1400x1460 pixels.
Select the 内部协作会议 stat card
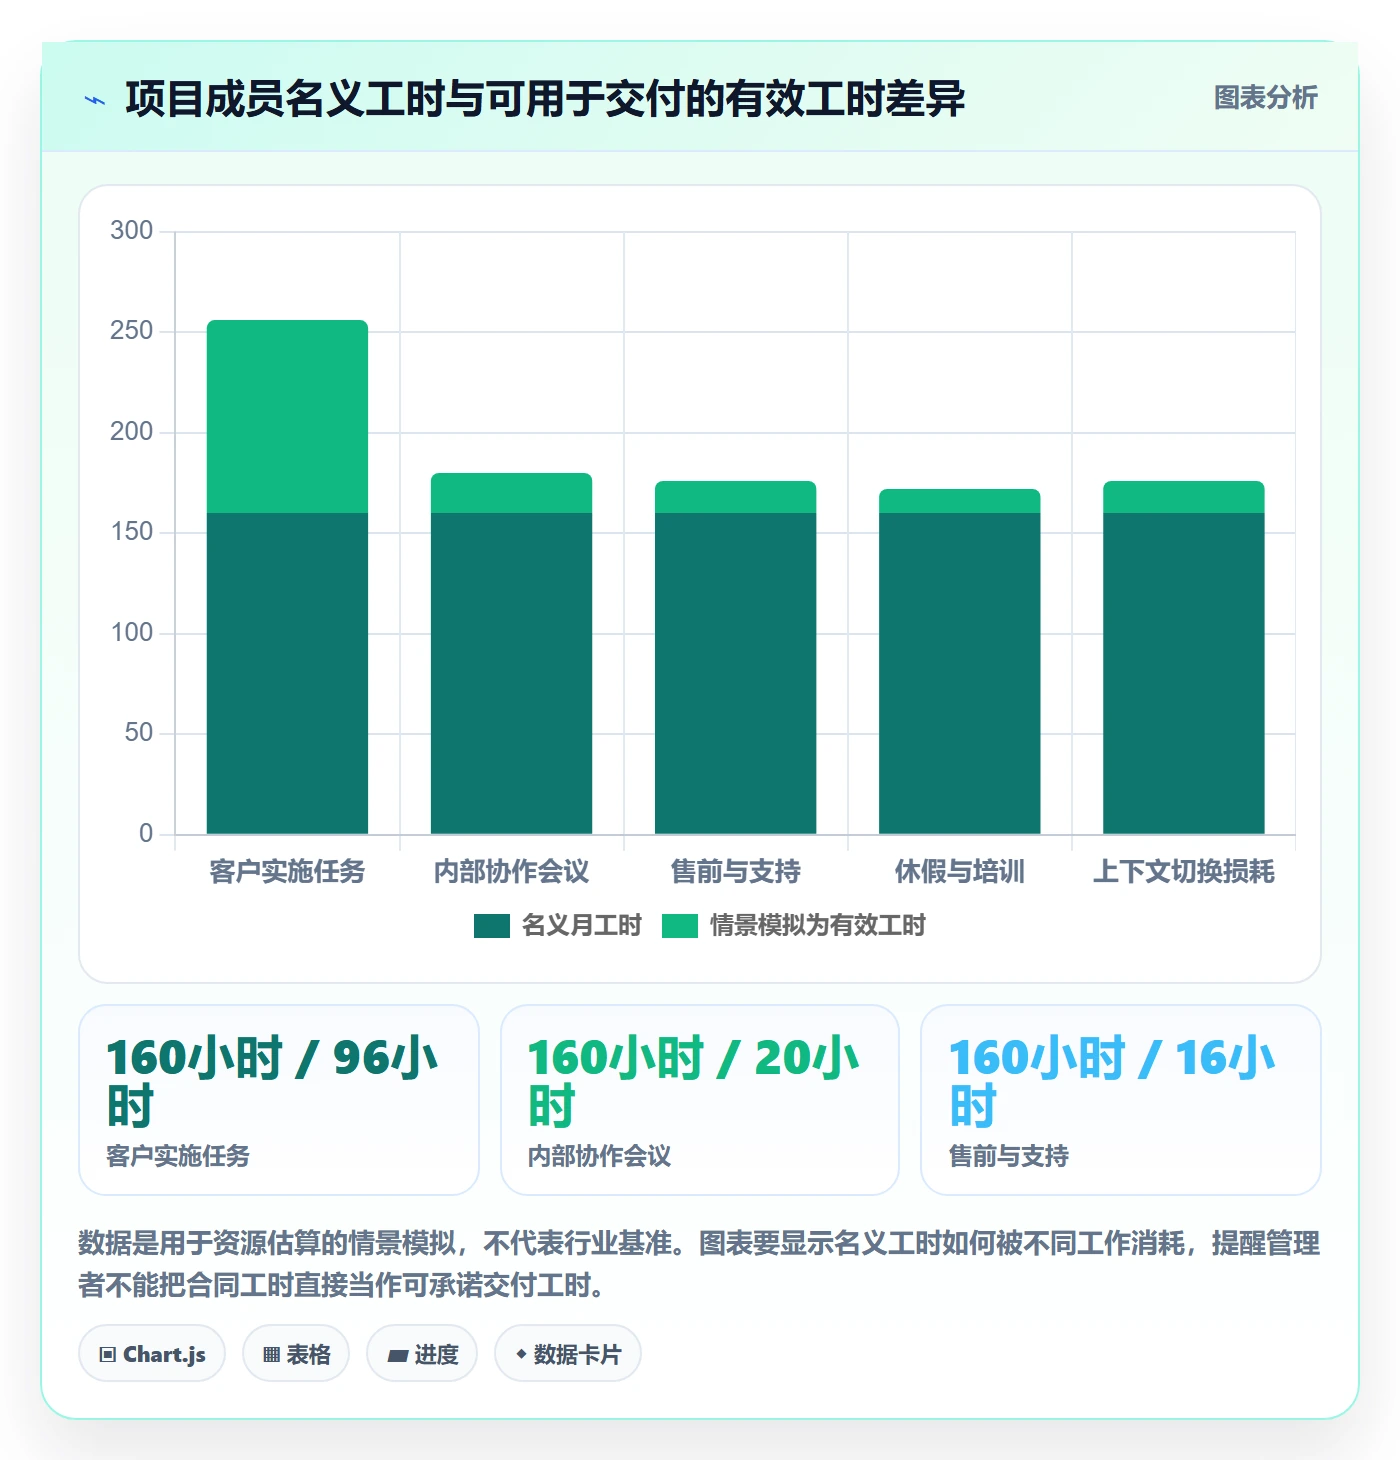click(700, 1100)
